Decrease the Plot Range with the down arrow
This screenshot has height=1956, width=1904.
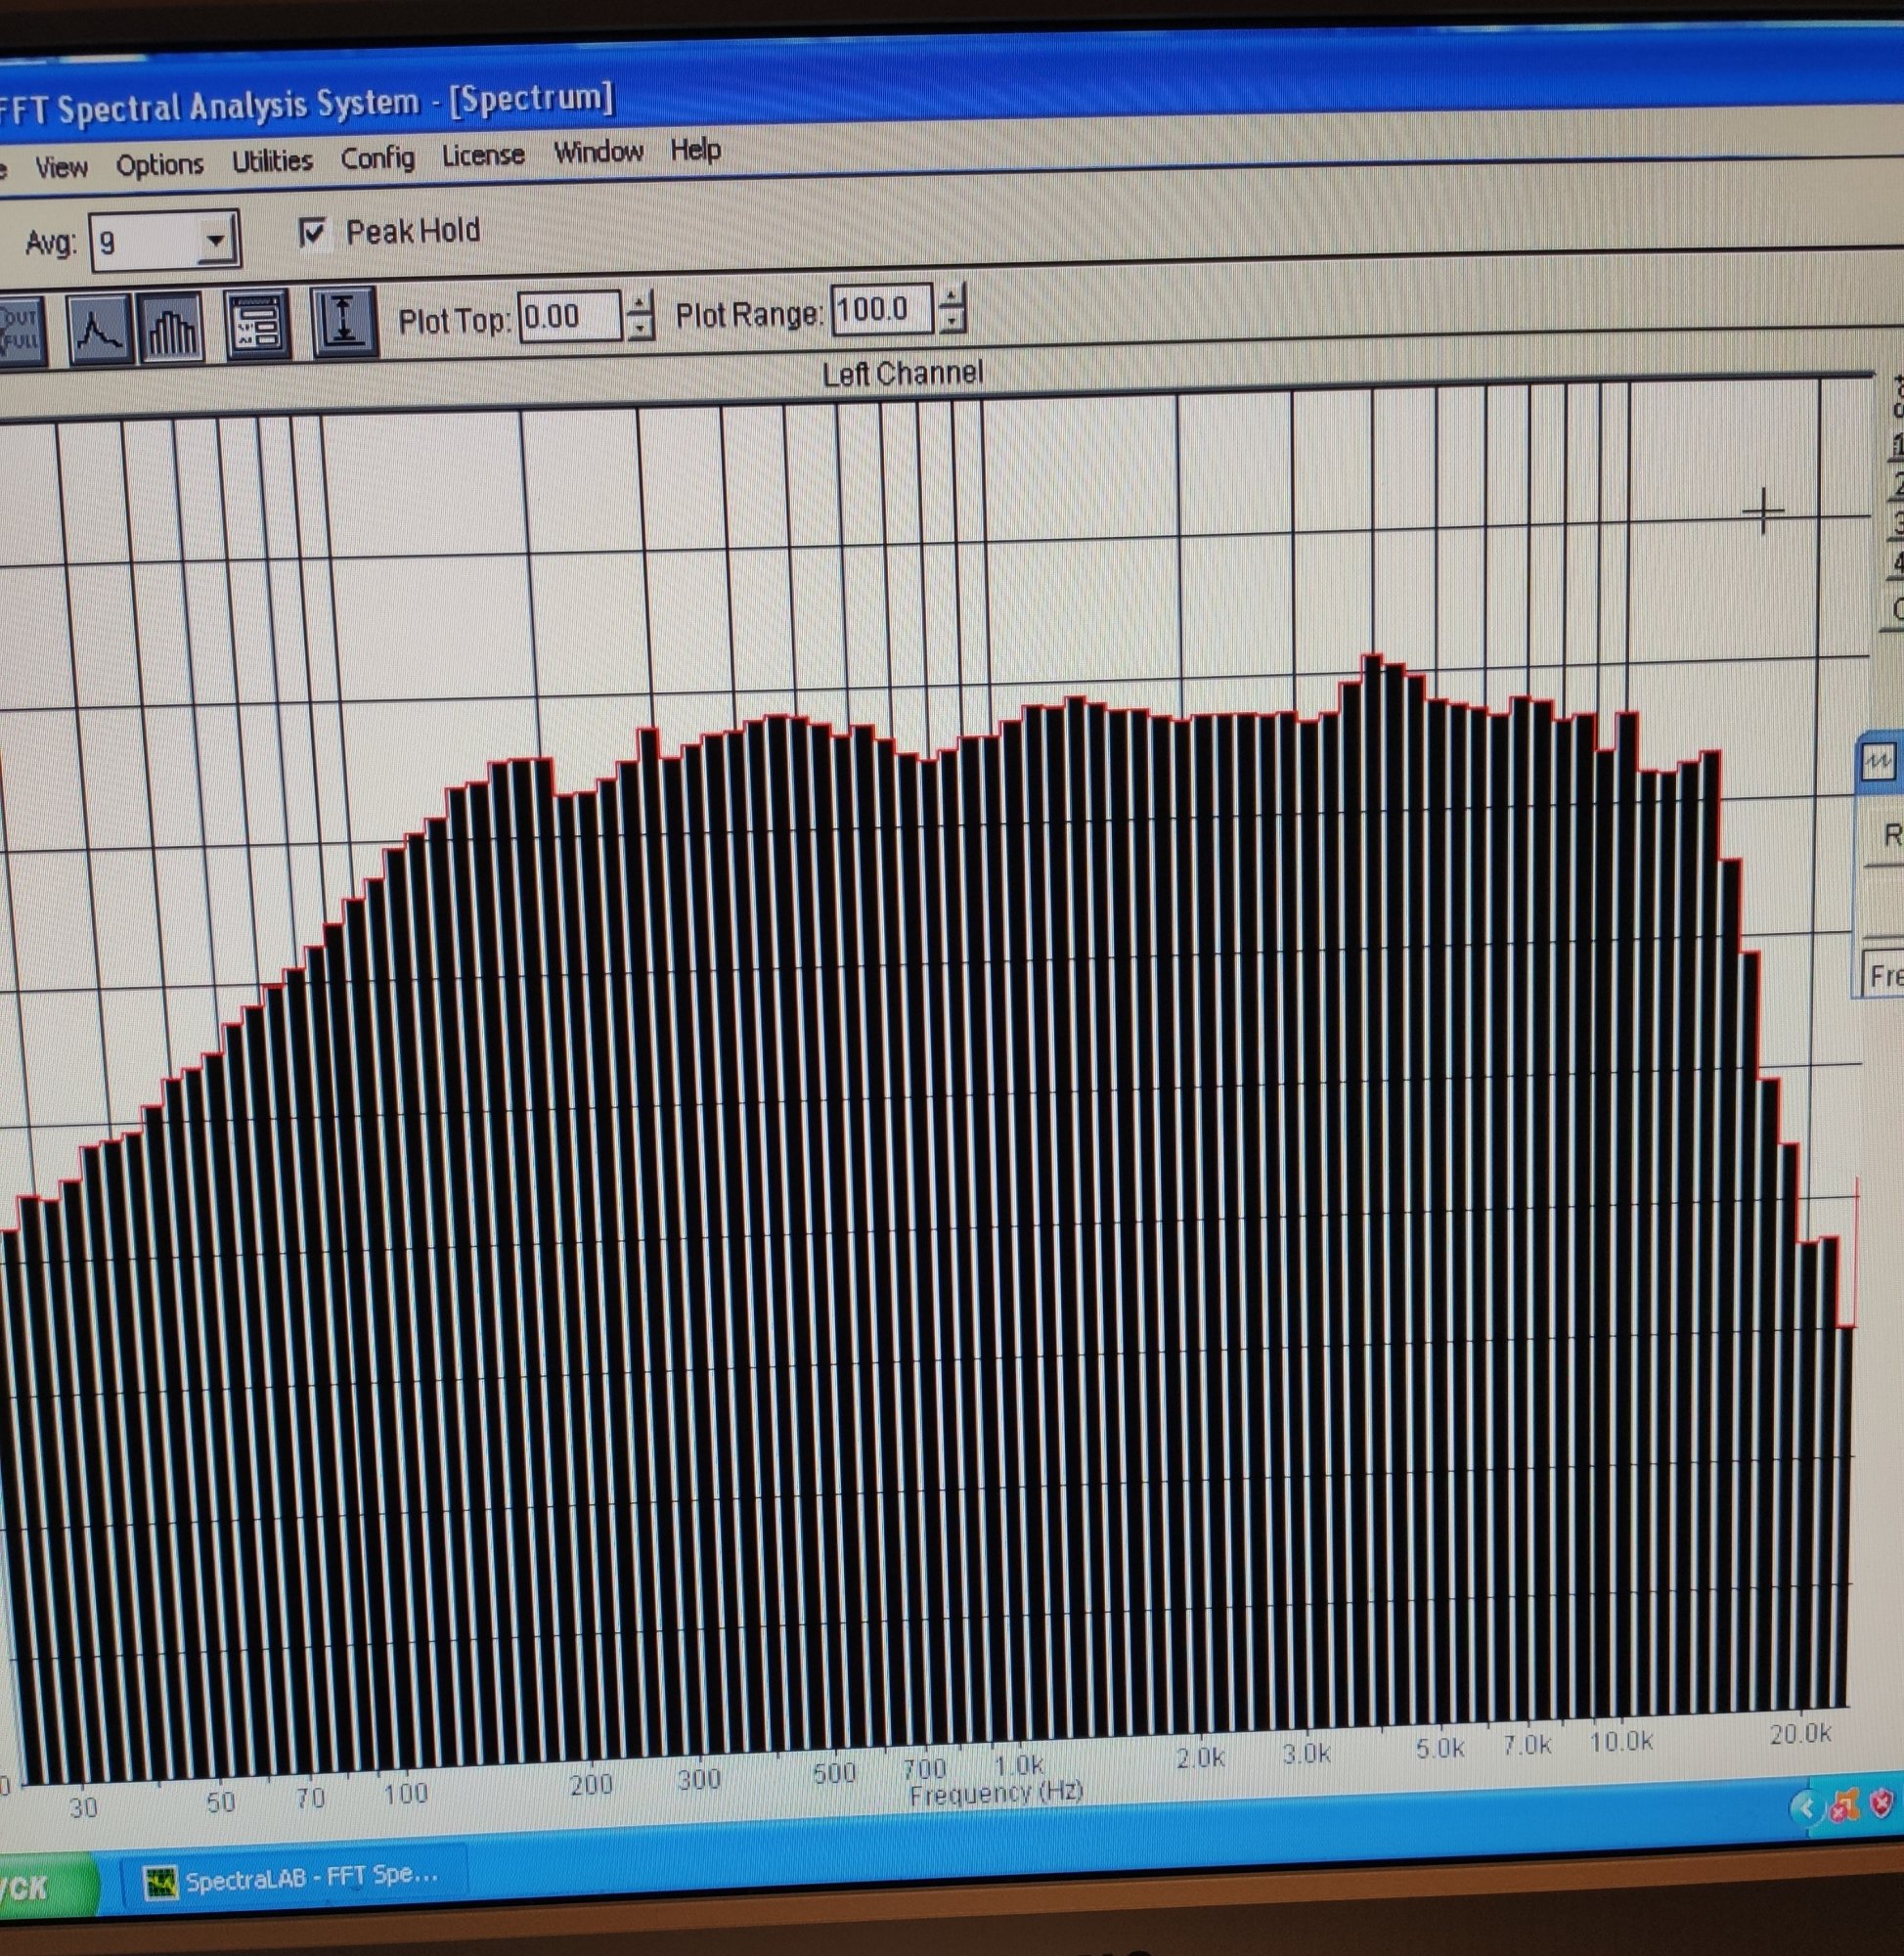tap(952, 320)
